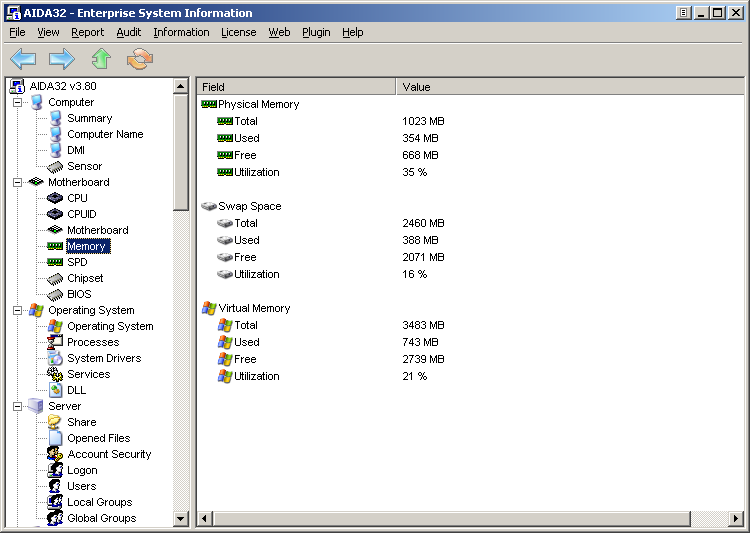Click the green Up arrow toolbar icon
The width and height of the screenshot is (750, 533).
[100, 60]
